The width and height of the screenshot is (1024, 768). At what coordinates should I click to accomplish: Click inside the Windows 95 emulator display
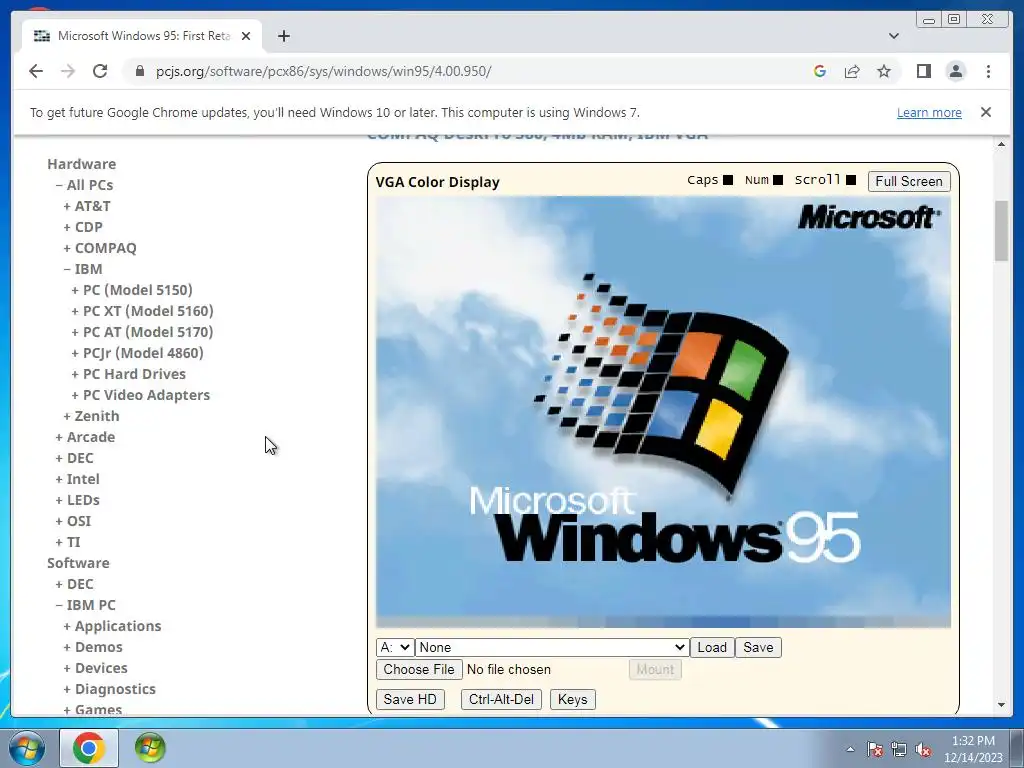click(x=663, y=411)
